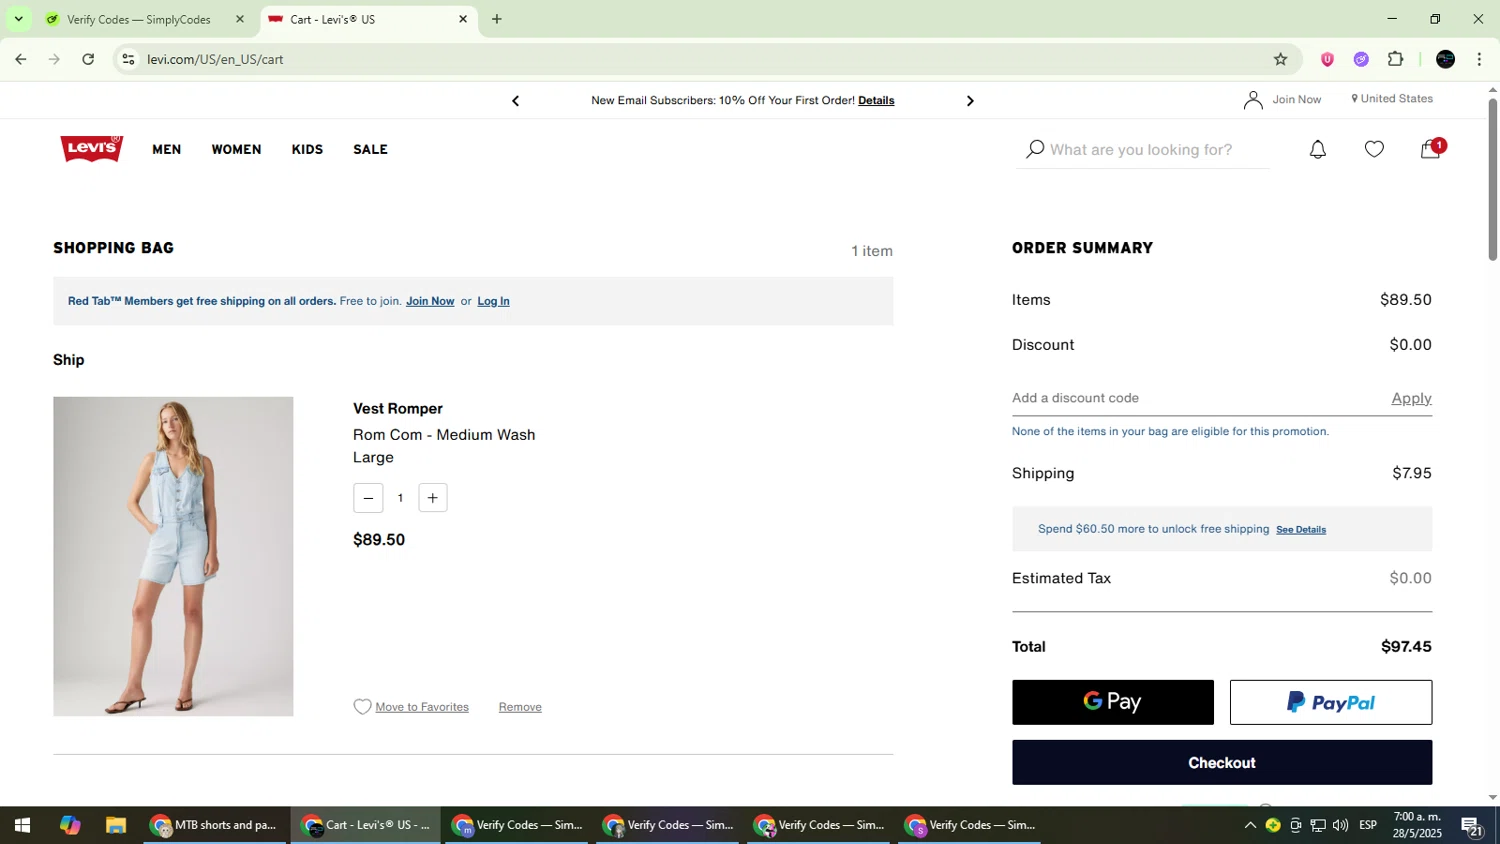Click the Join Now account icon

coord(1252,99)
